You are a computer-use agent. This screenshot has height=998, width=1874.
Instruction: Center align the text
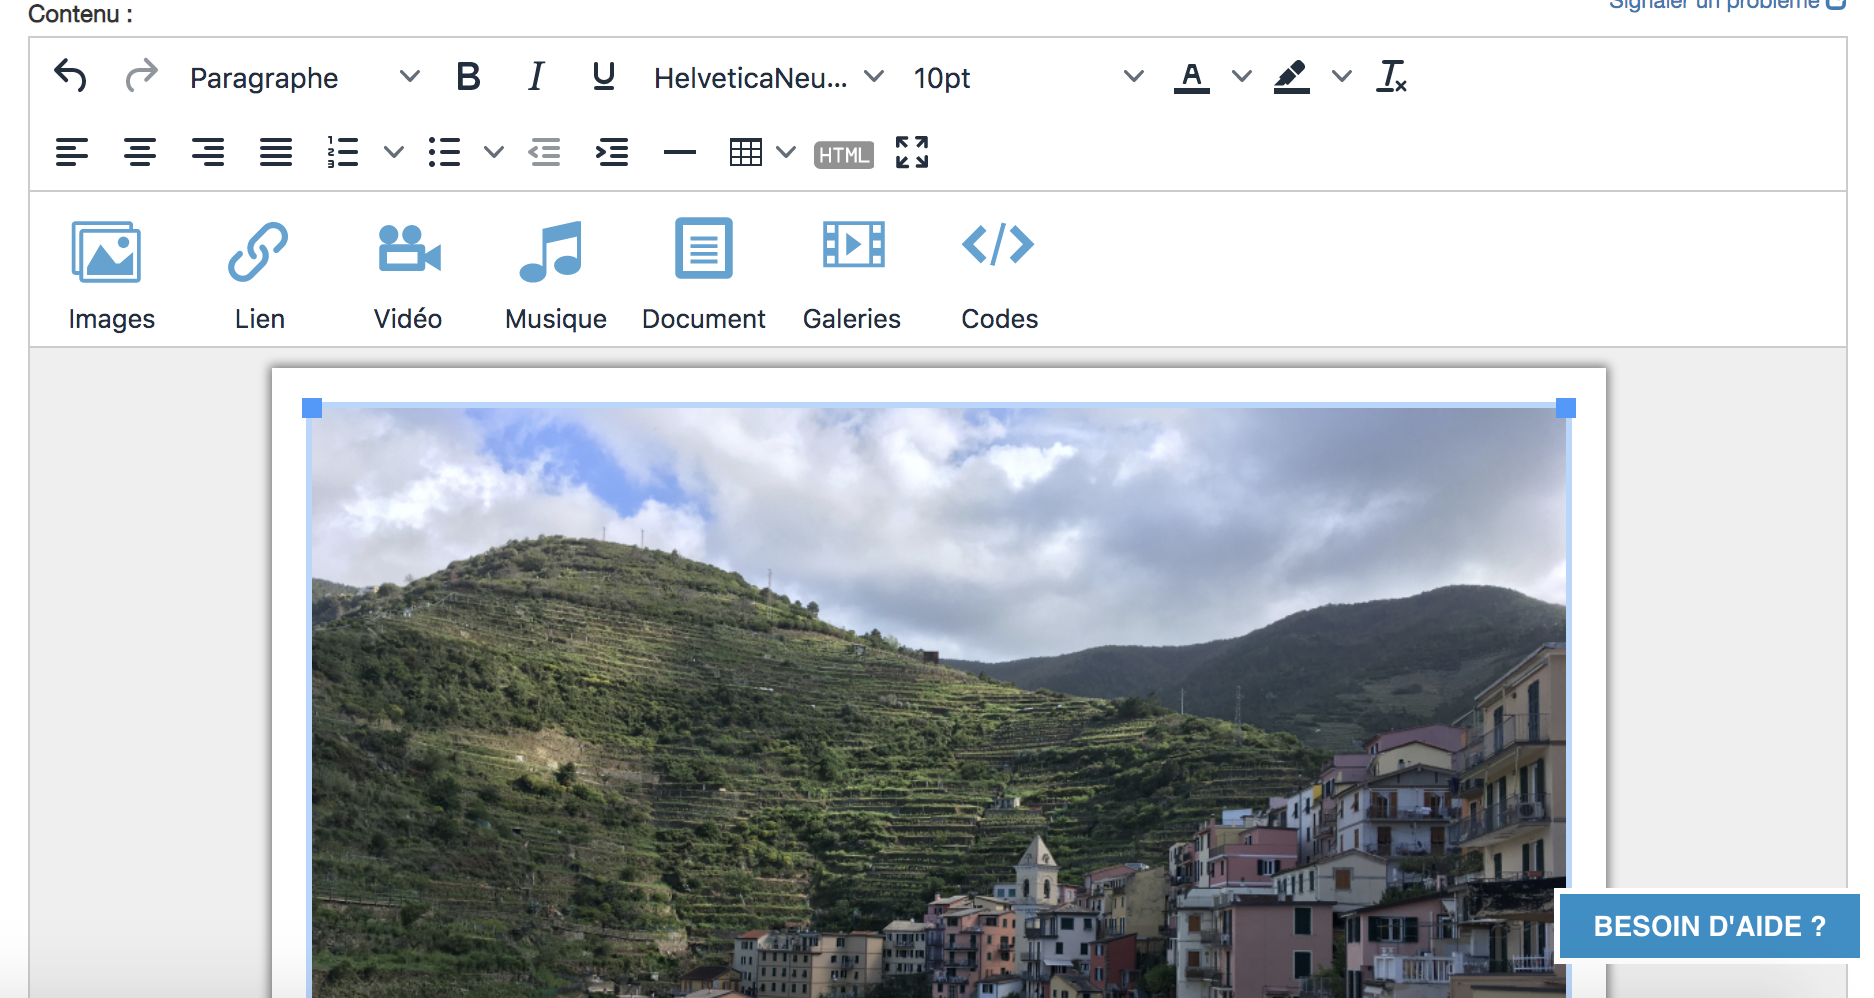(x=140, y=152)
